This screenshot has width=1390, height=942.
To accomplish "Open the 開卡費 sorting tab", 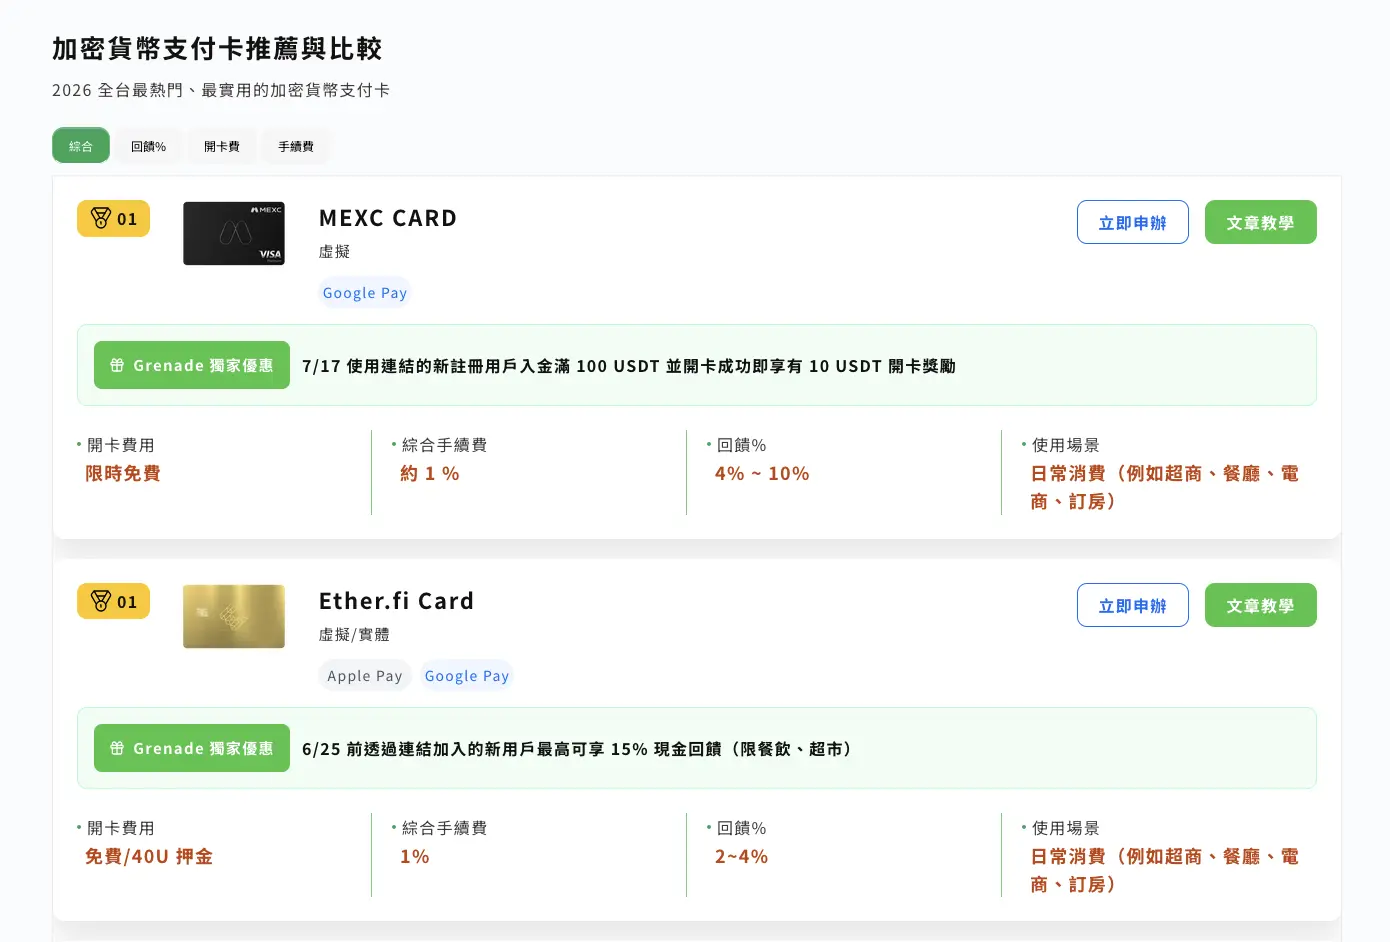I will pyautogui.click(x=221, y=146).
